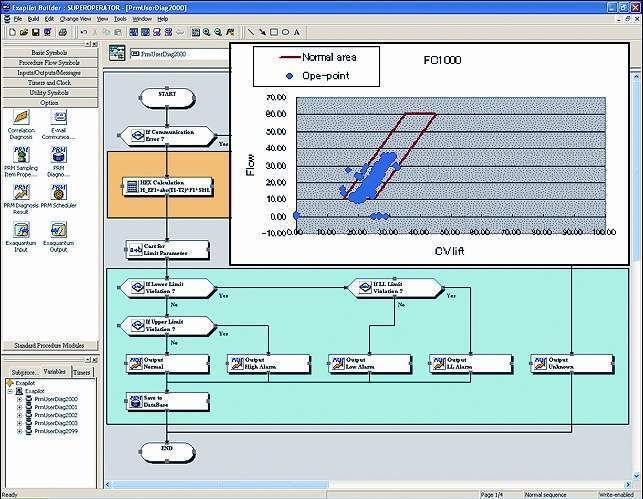
Task: Collapse the Exapilot tree node
Action: point(11,391)
